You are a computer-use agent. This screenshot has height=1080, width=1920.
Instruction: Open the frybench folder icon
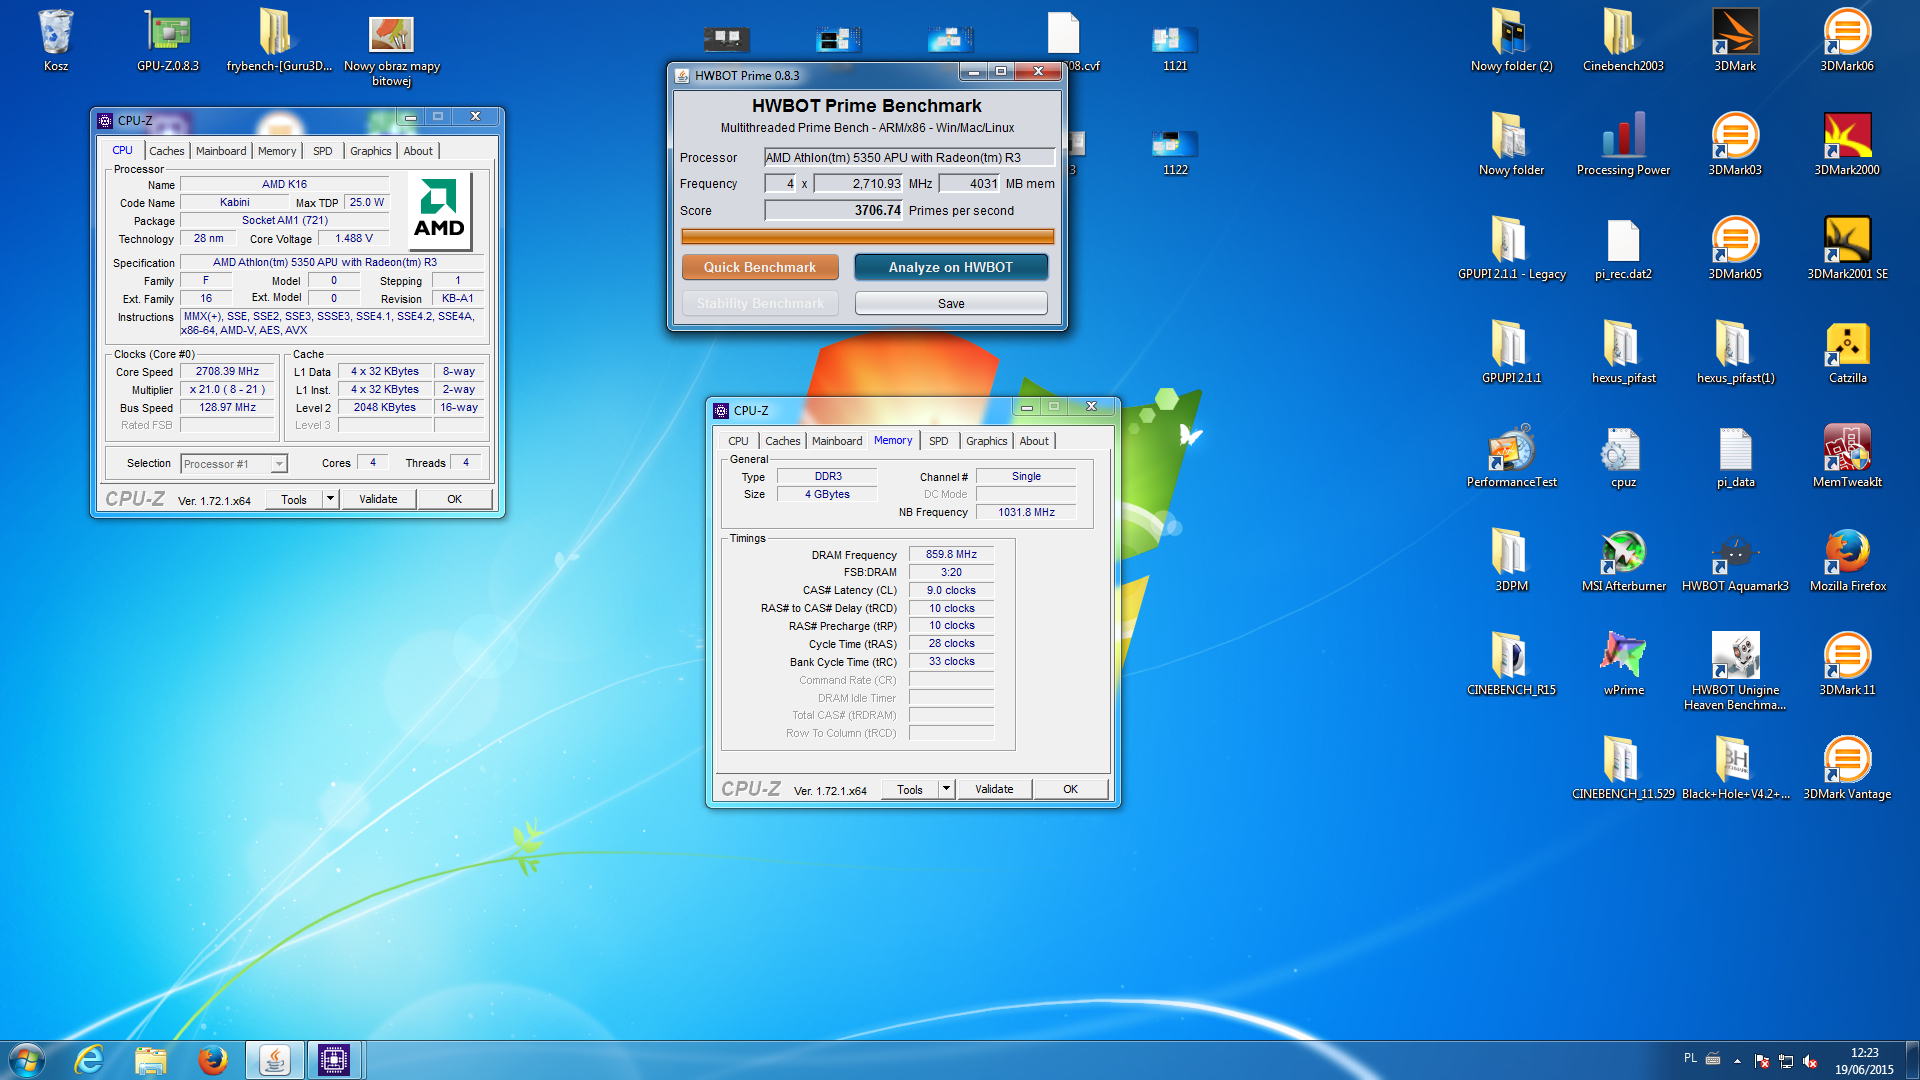pos(279,41)
